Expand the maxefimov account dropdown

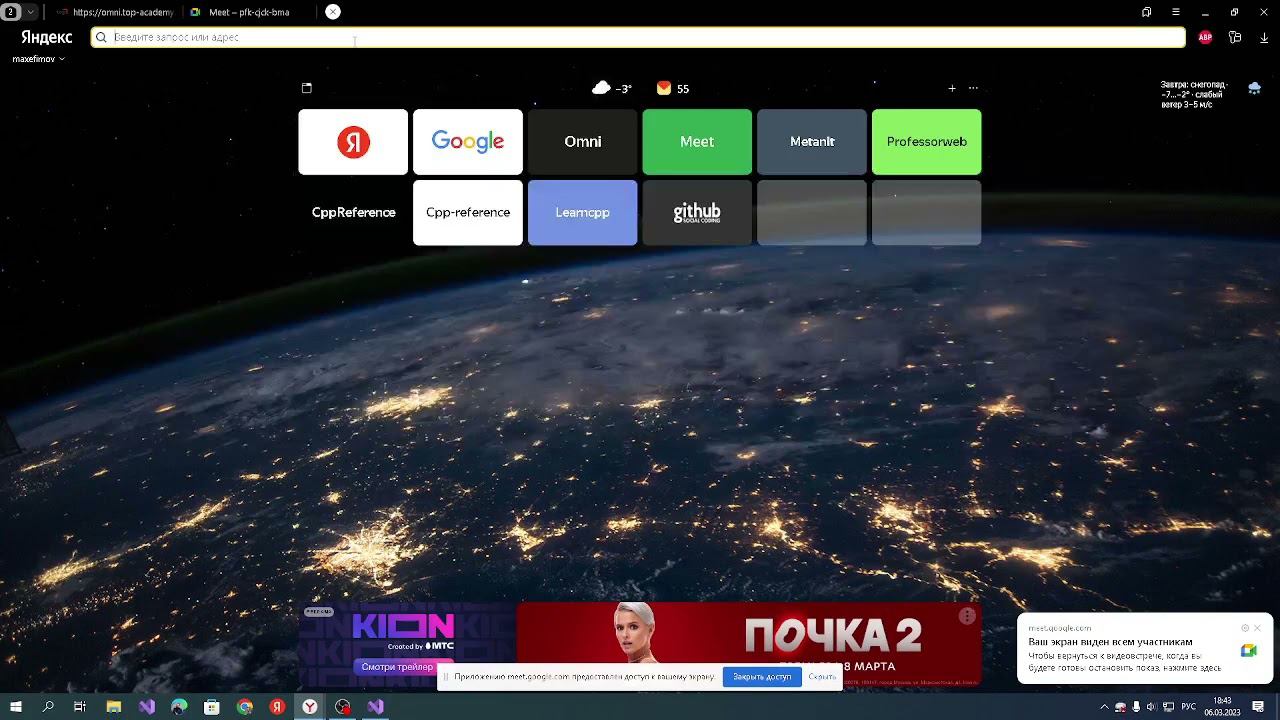coord(38,59)
